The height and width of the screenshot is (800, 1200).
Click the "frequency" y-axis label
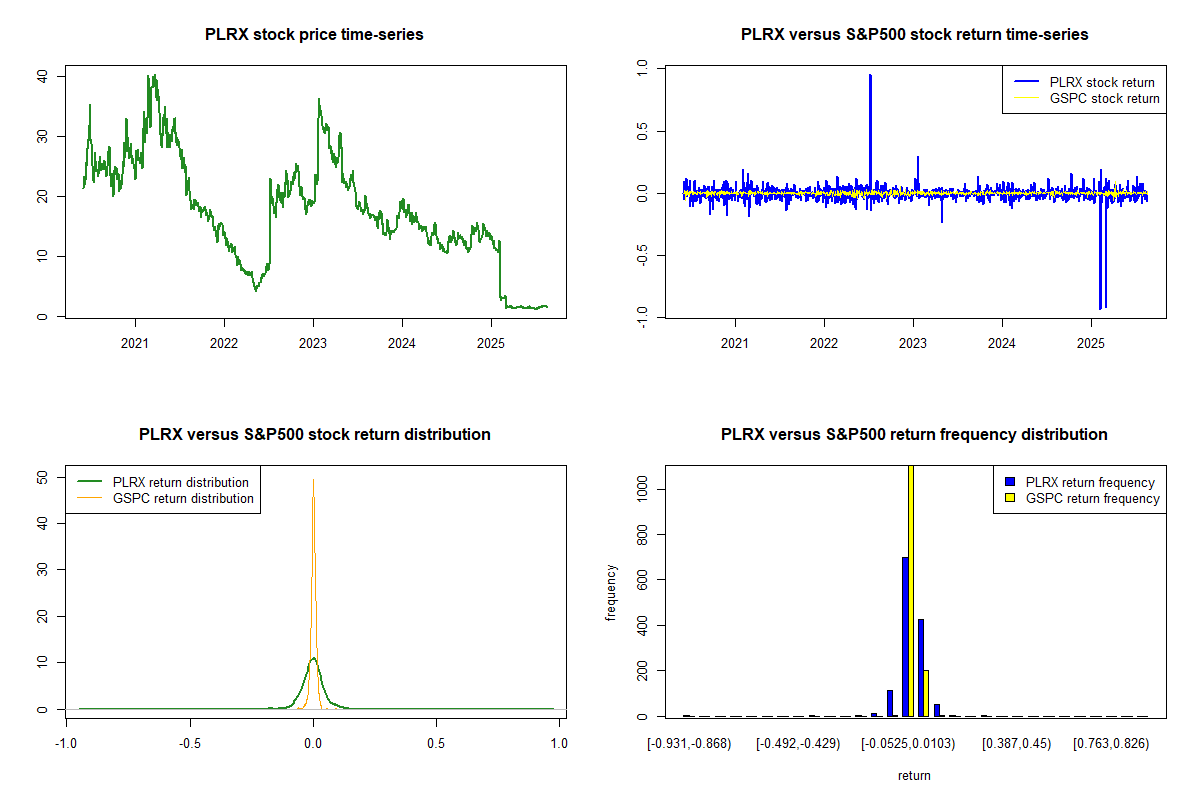click(x=611, y=592)
